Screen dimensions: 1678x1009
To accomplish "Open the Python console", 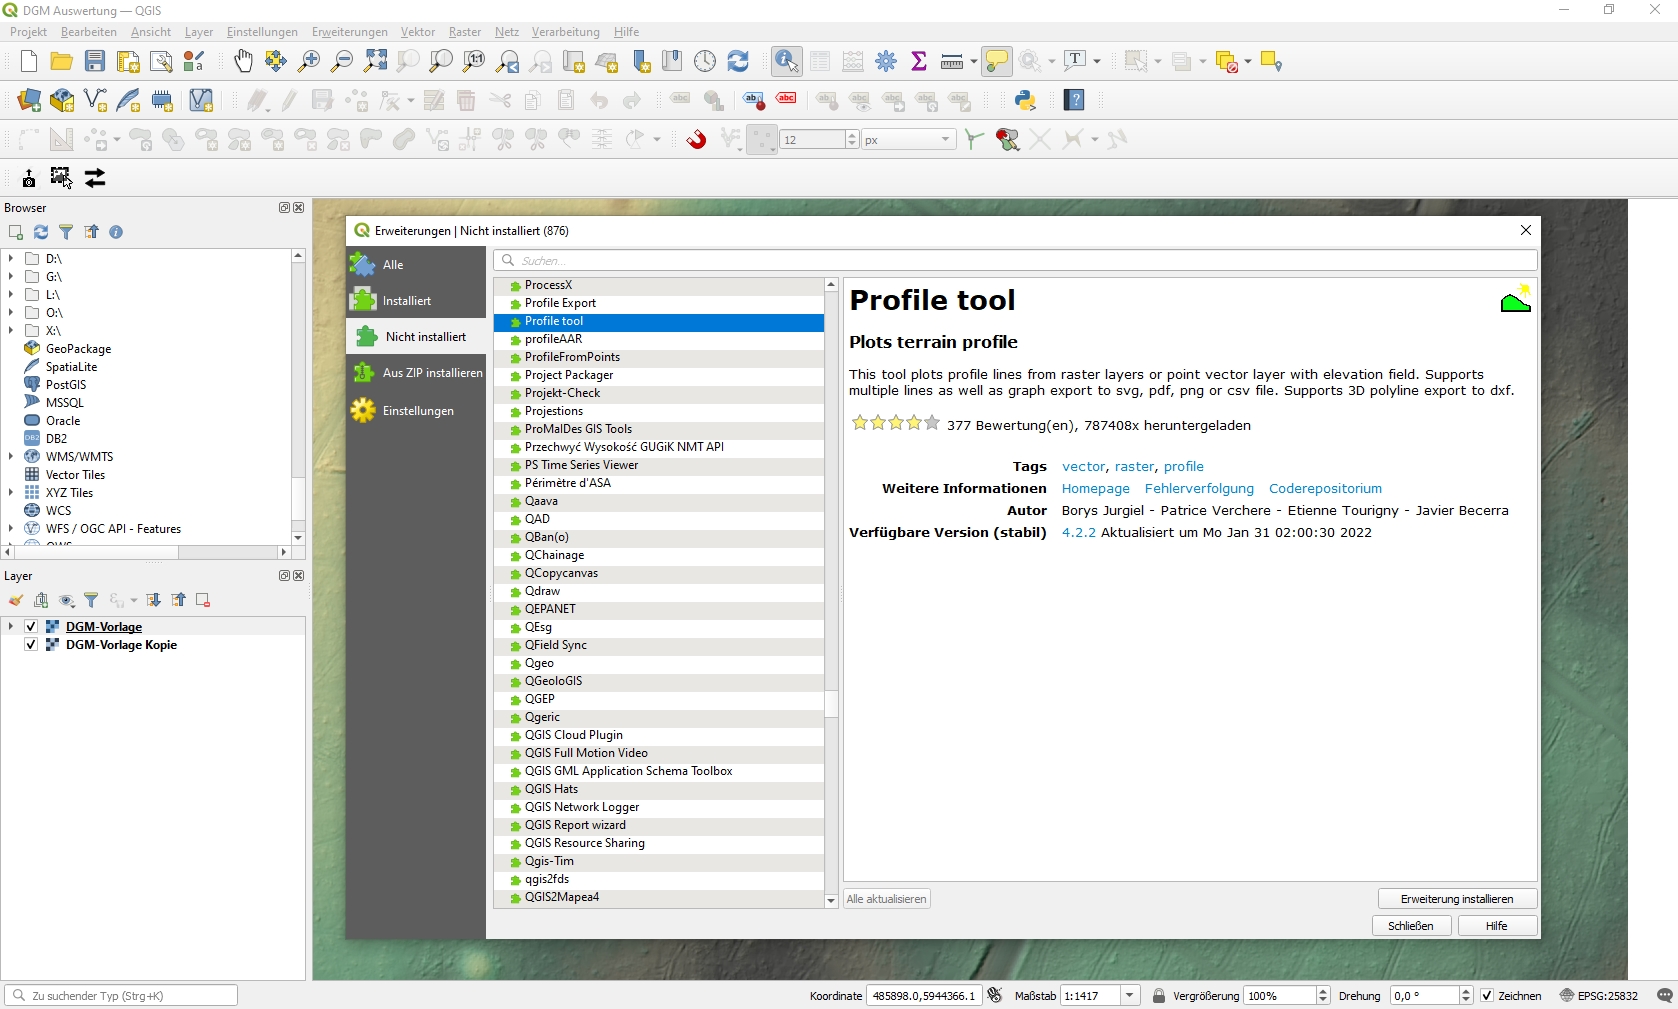I will pos(1025,100).
